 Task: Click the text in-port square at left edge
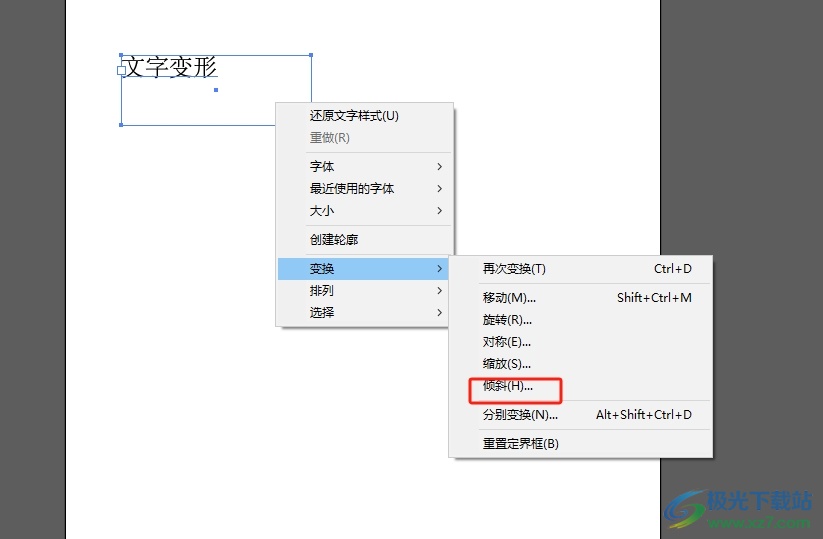pos(121,70)
